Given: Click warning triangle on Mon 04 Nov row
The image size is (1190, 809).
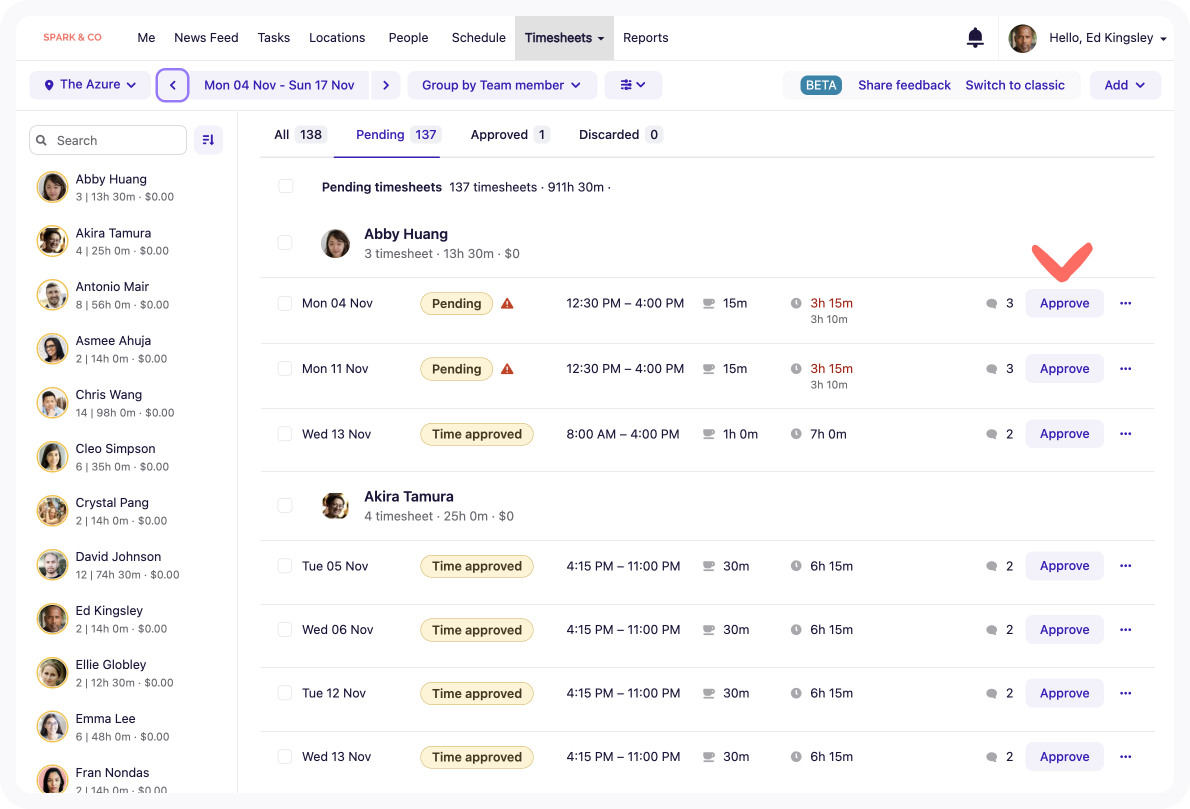Looking at the screenshot, I should 508,304.
